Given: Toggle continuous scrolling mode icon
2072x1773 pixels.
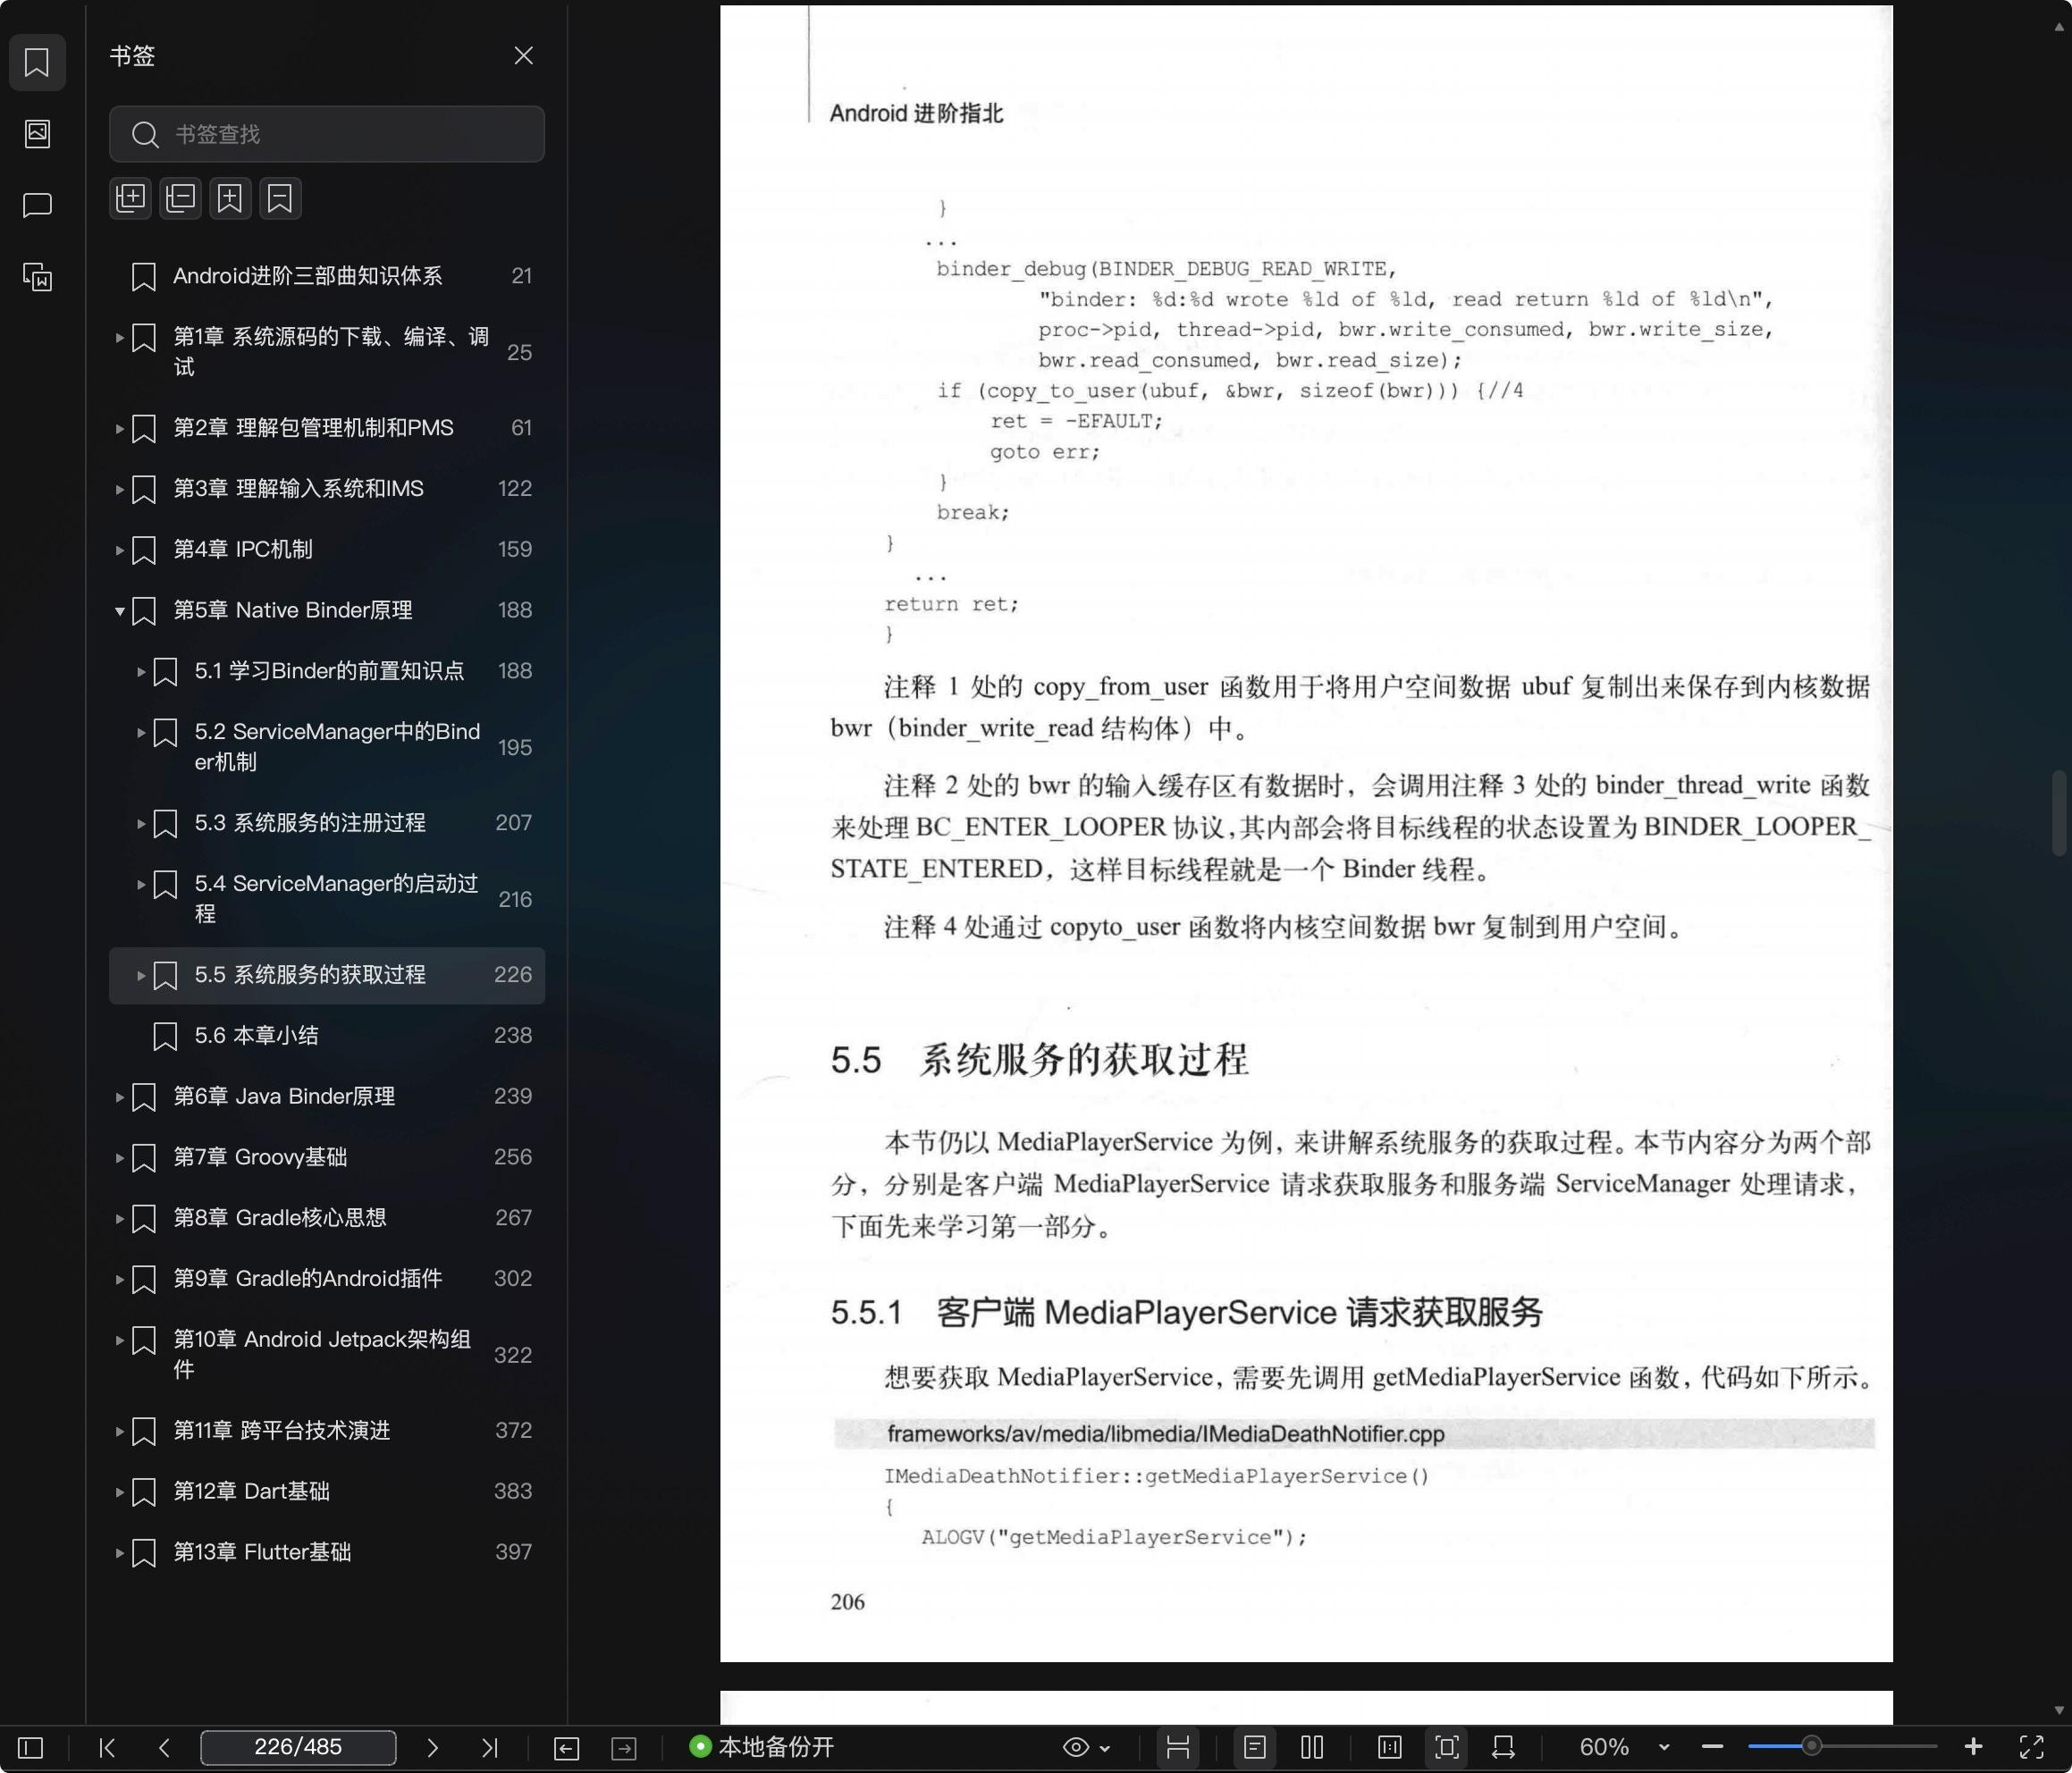Looking at the screenshot, I should pyautogui.click(x=1178, y=1747).
